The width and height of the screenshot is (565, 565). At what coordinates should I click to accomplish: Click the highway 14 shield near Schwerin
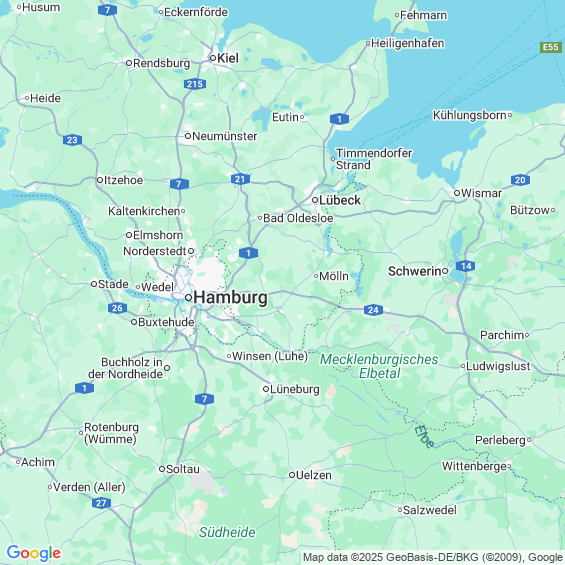[466, 266]
